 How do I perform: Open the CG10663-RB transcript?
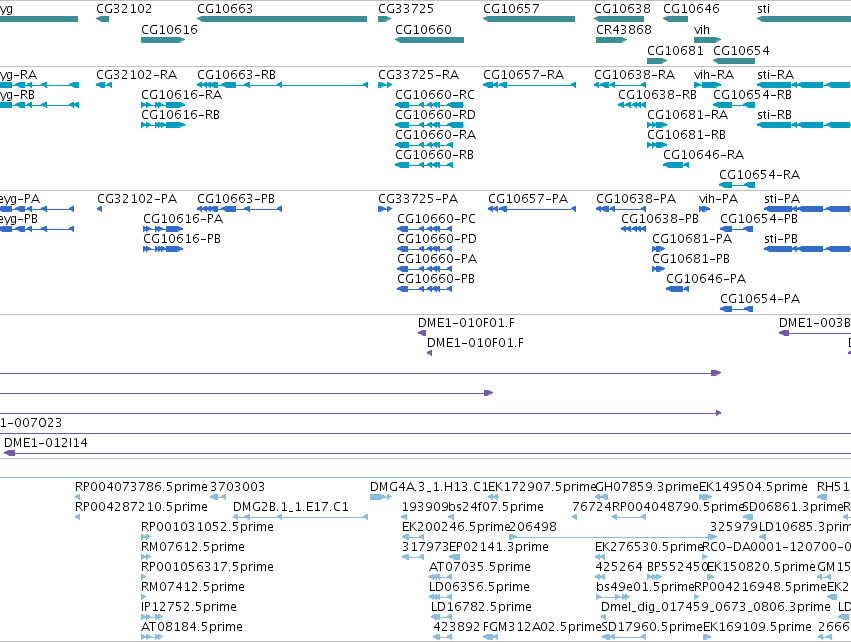282,85
